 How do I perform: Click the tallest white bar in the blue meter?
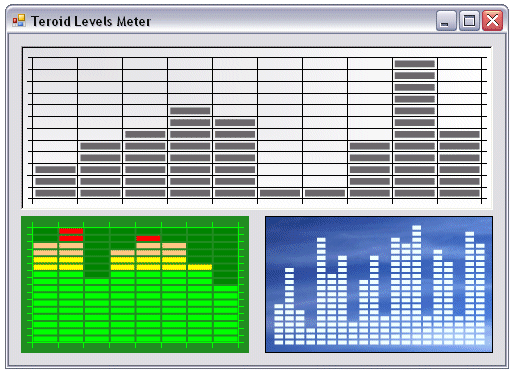click(x=416, y=285)
